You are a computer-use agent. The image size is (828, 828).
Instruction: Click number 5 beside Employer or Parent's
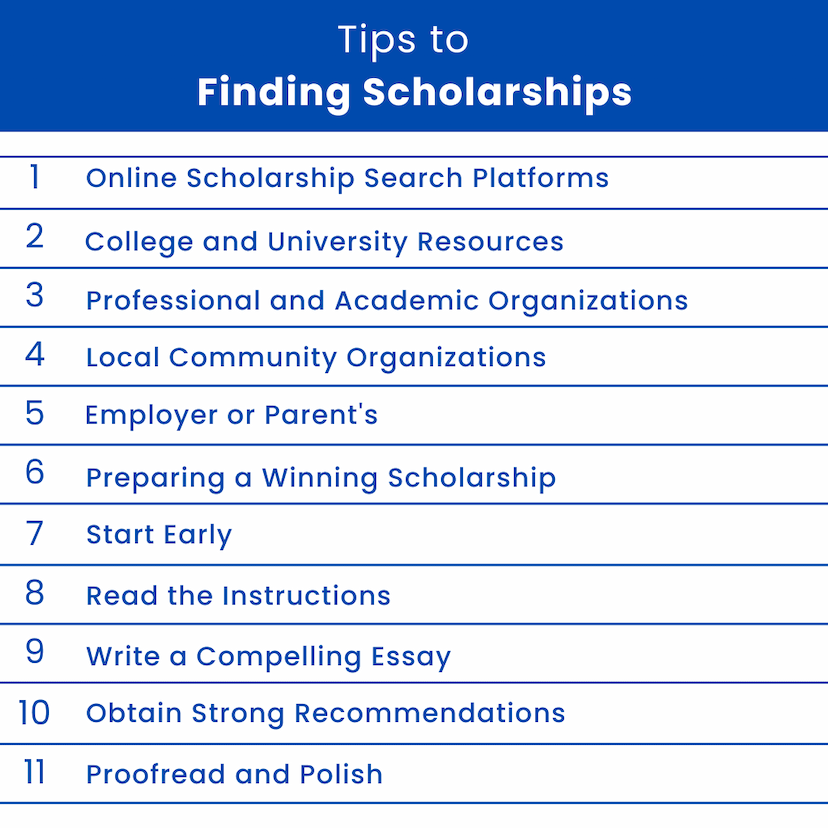(34, 413)
